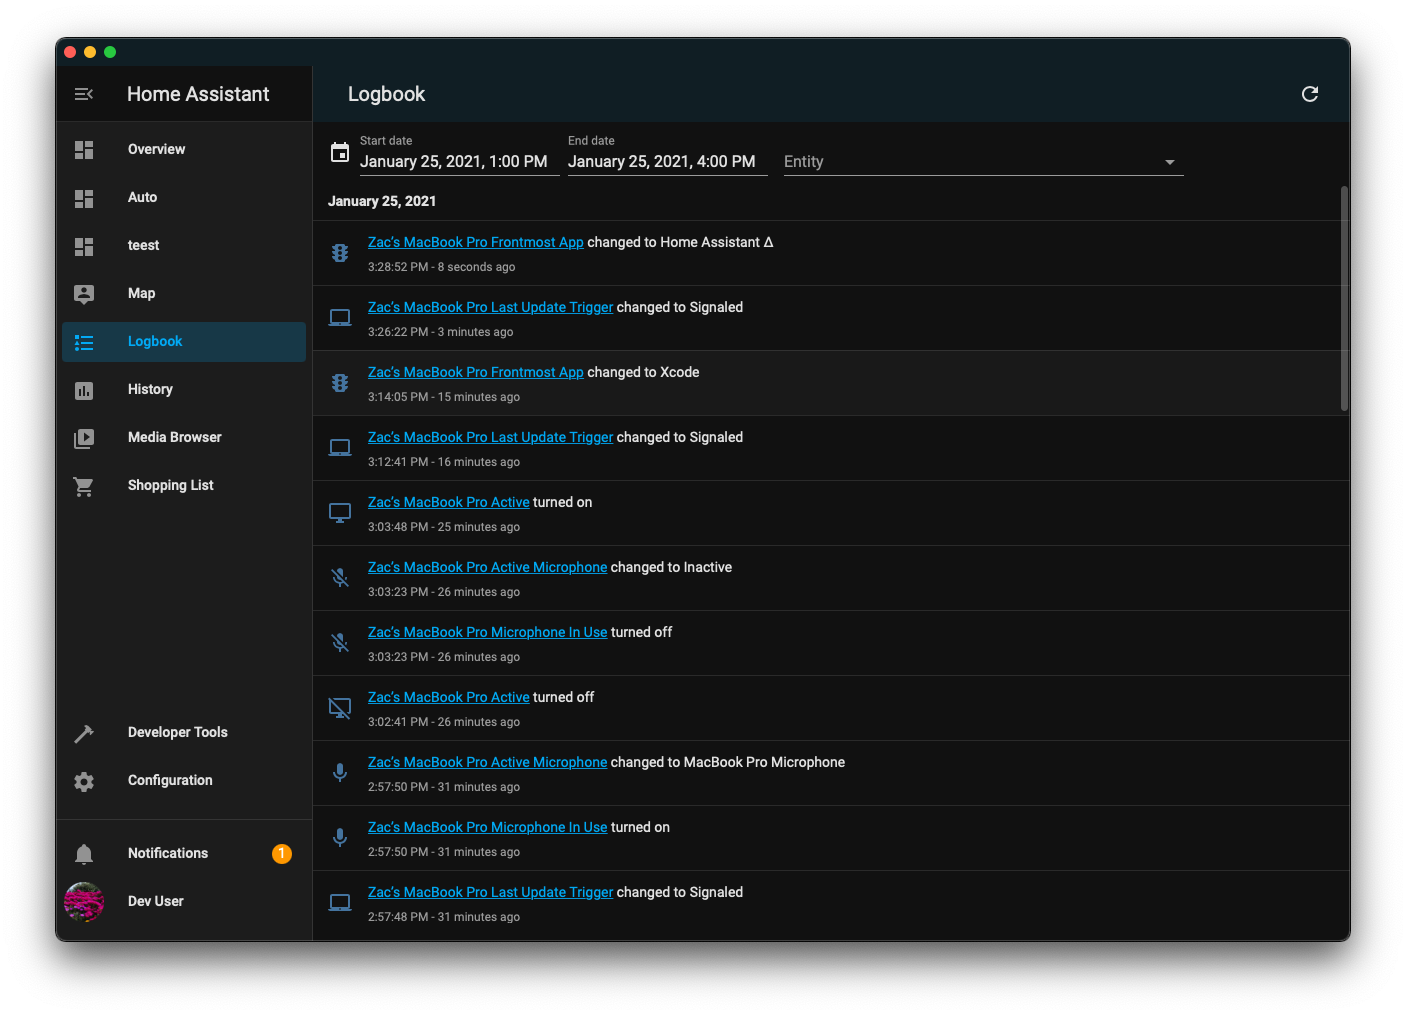Click the microphone icon of the MacBook Pro Microphone entry
This screenshot has width=1406, height=1015.
[x=340, y=773]
